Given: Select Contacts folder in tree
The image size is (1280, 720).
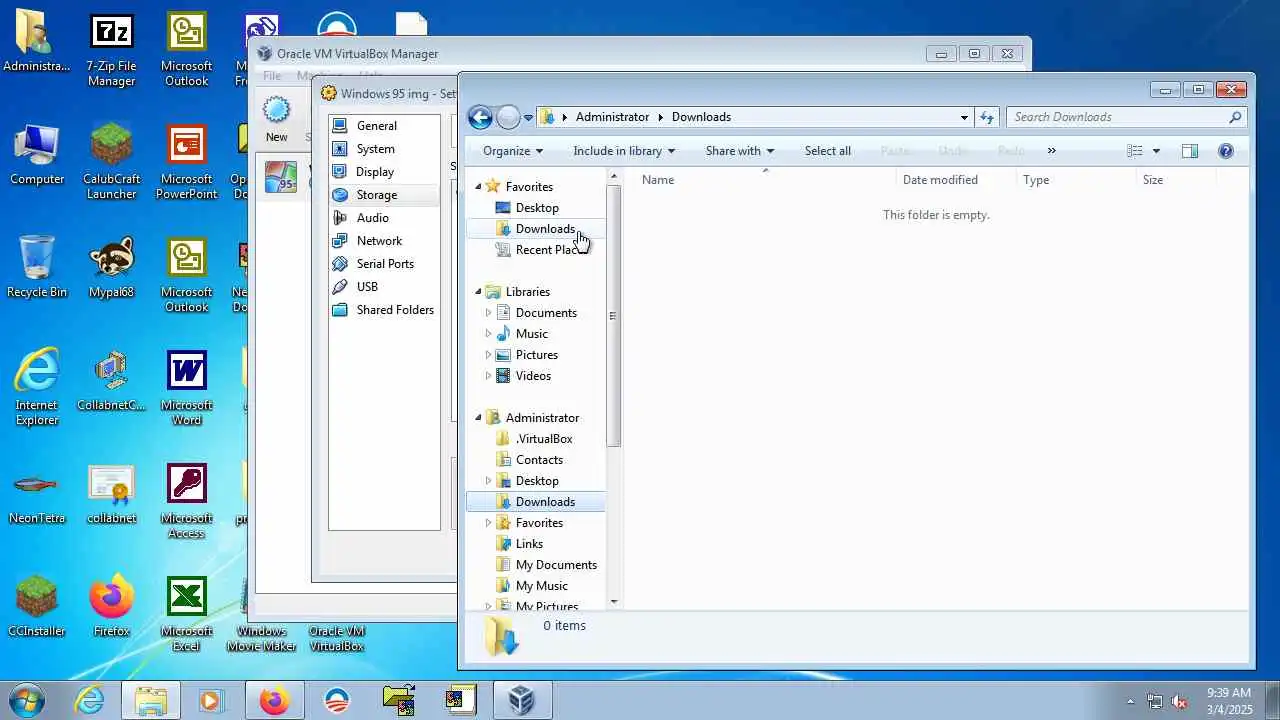Looking at the screenshot, I should click(x=538, y=460).
